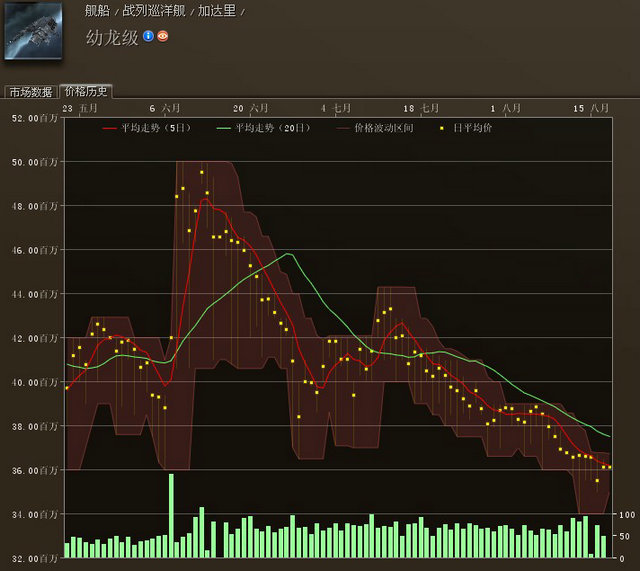Click the orange eye preview icon
Screen dimensions: 640x571
point(163,36)
